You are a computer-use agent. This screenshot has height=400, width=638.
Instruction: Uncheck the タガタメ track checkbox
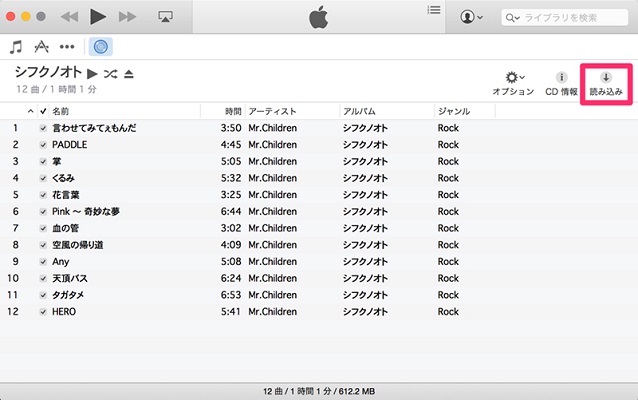pyautogui.click(x=43, y=295)
